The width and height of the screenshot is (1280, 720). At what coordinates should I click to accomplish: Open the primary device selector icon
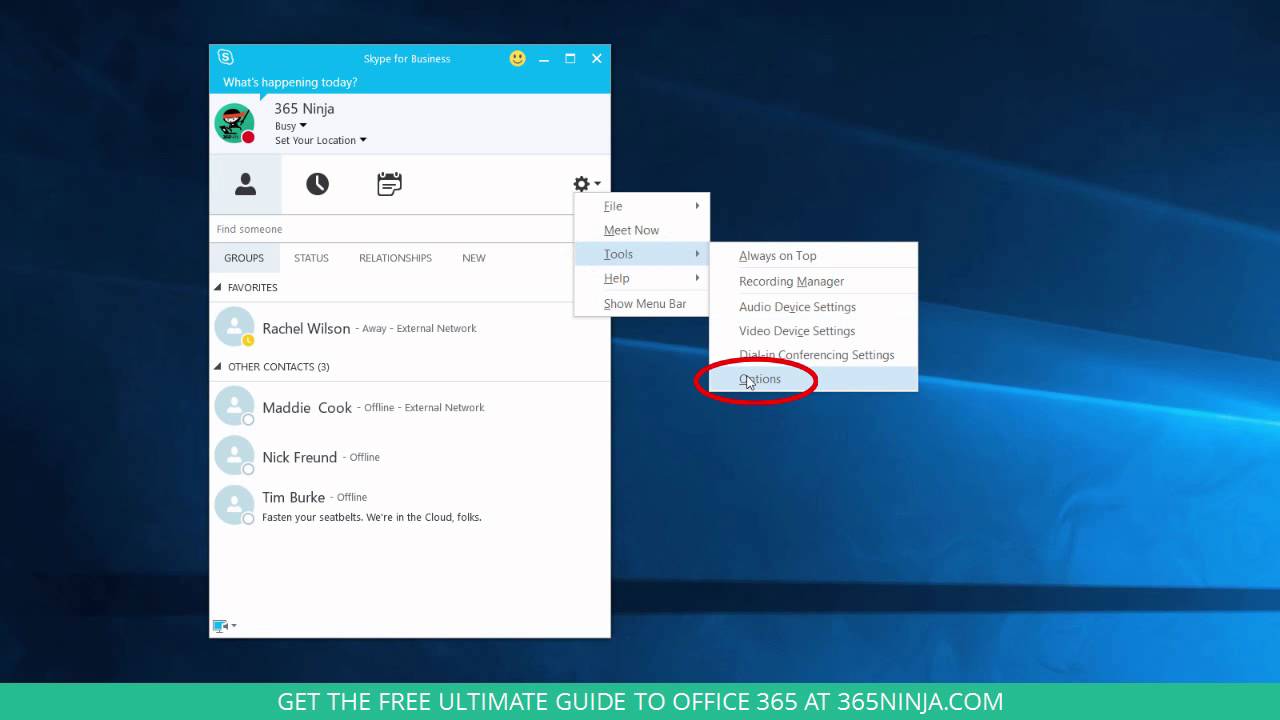click(x=224, y=626)
